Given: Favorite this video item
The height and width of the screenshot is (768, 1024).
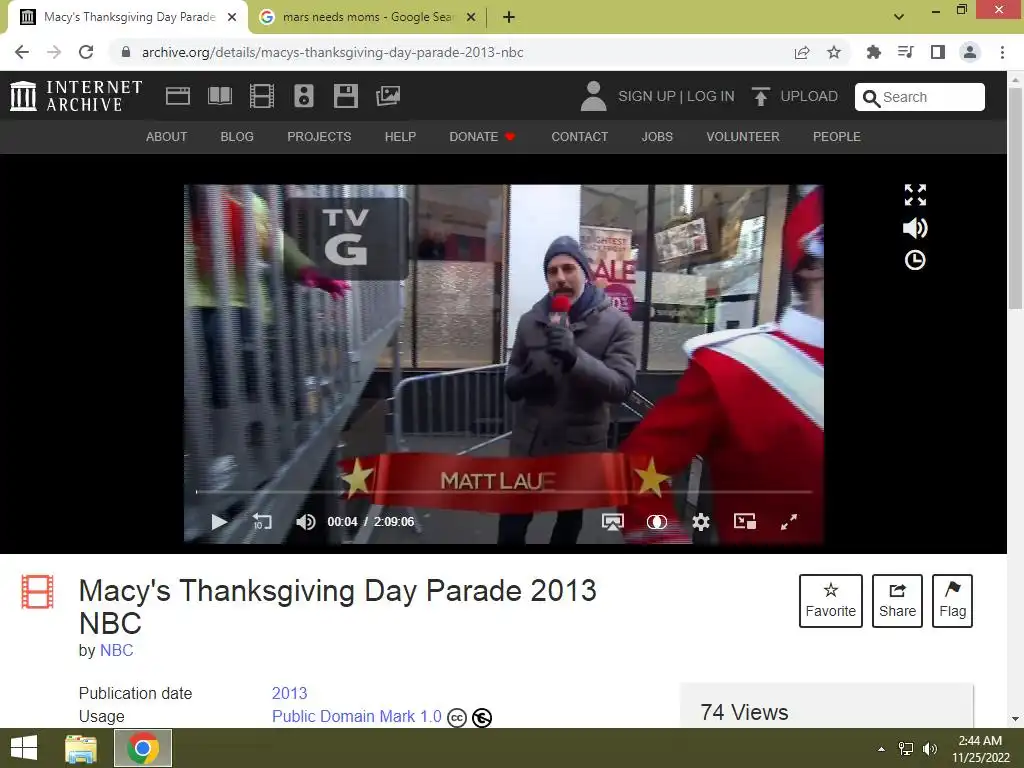Looking at the screenshot, I should (831, 601).
